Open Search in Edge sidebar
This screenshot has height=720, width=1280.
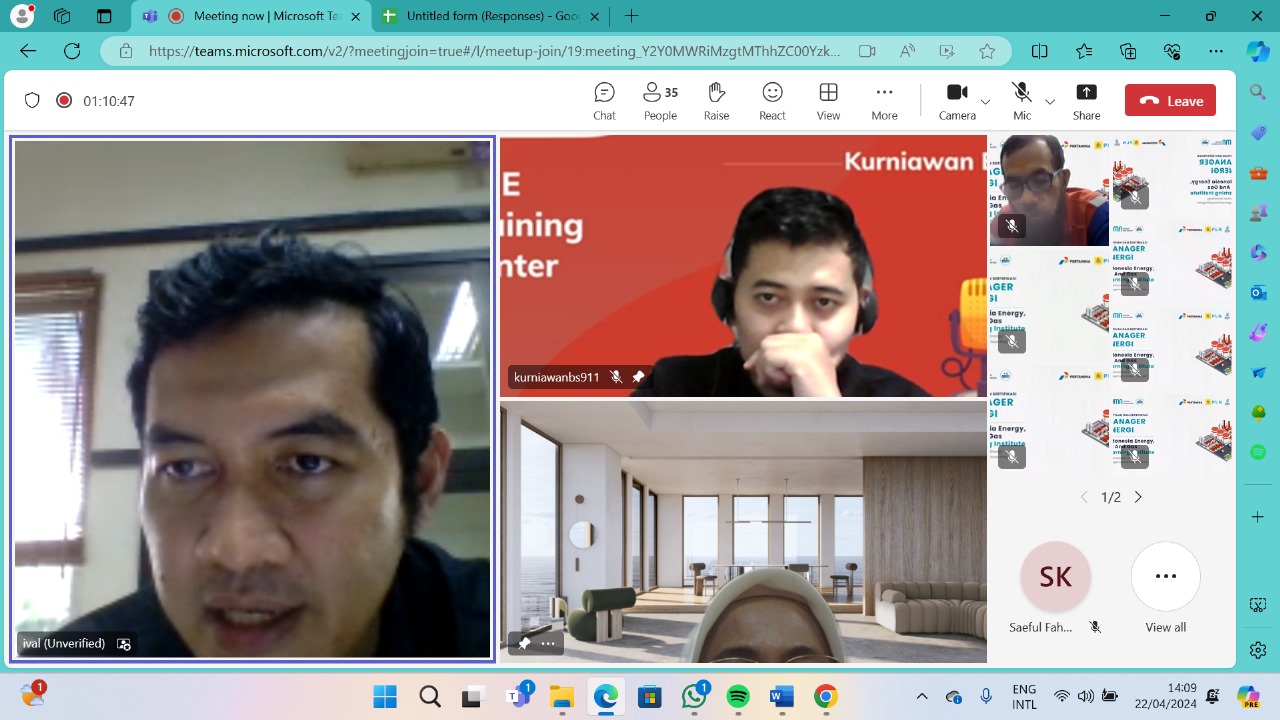pos(1258,92)
